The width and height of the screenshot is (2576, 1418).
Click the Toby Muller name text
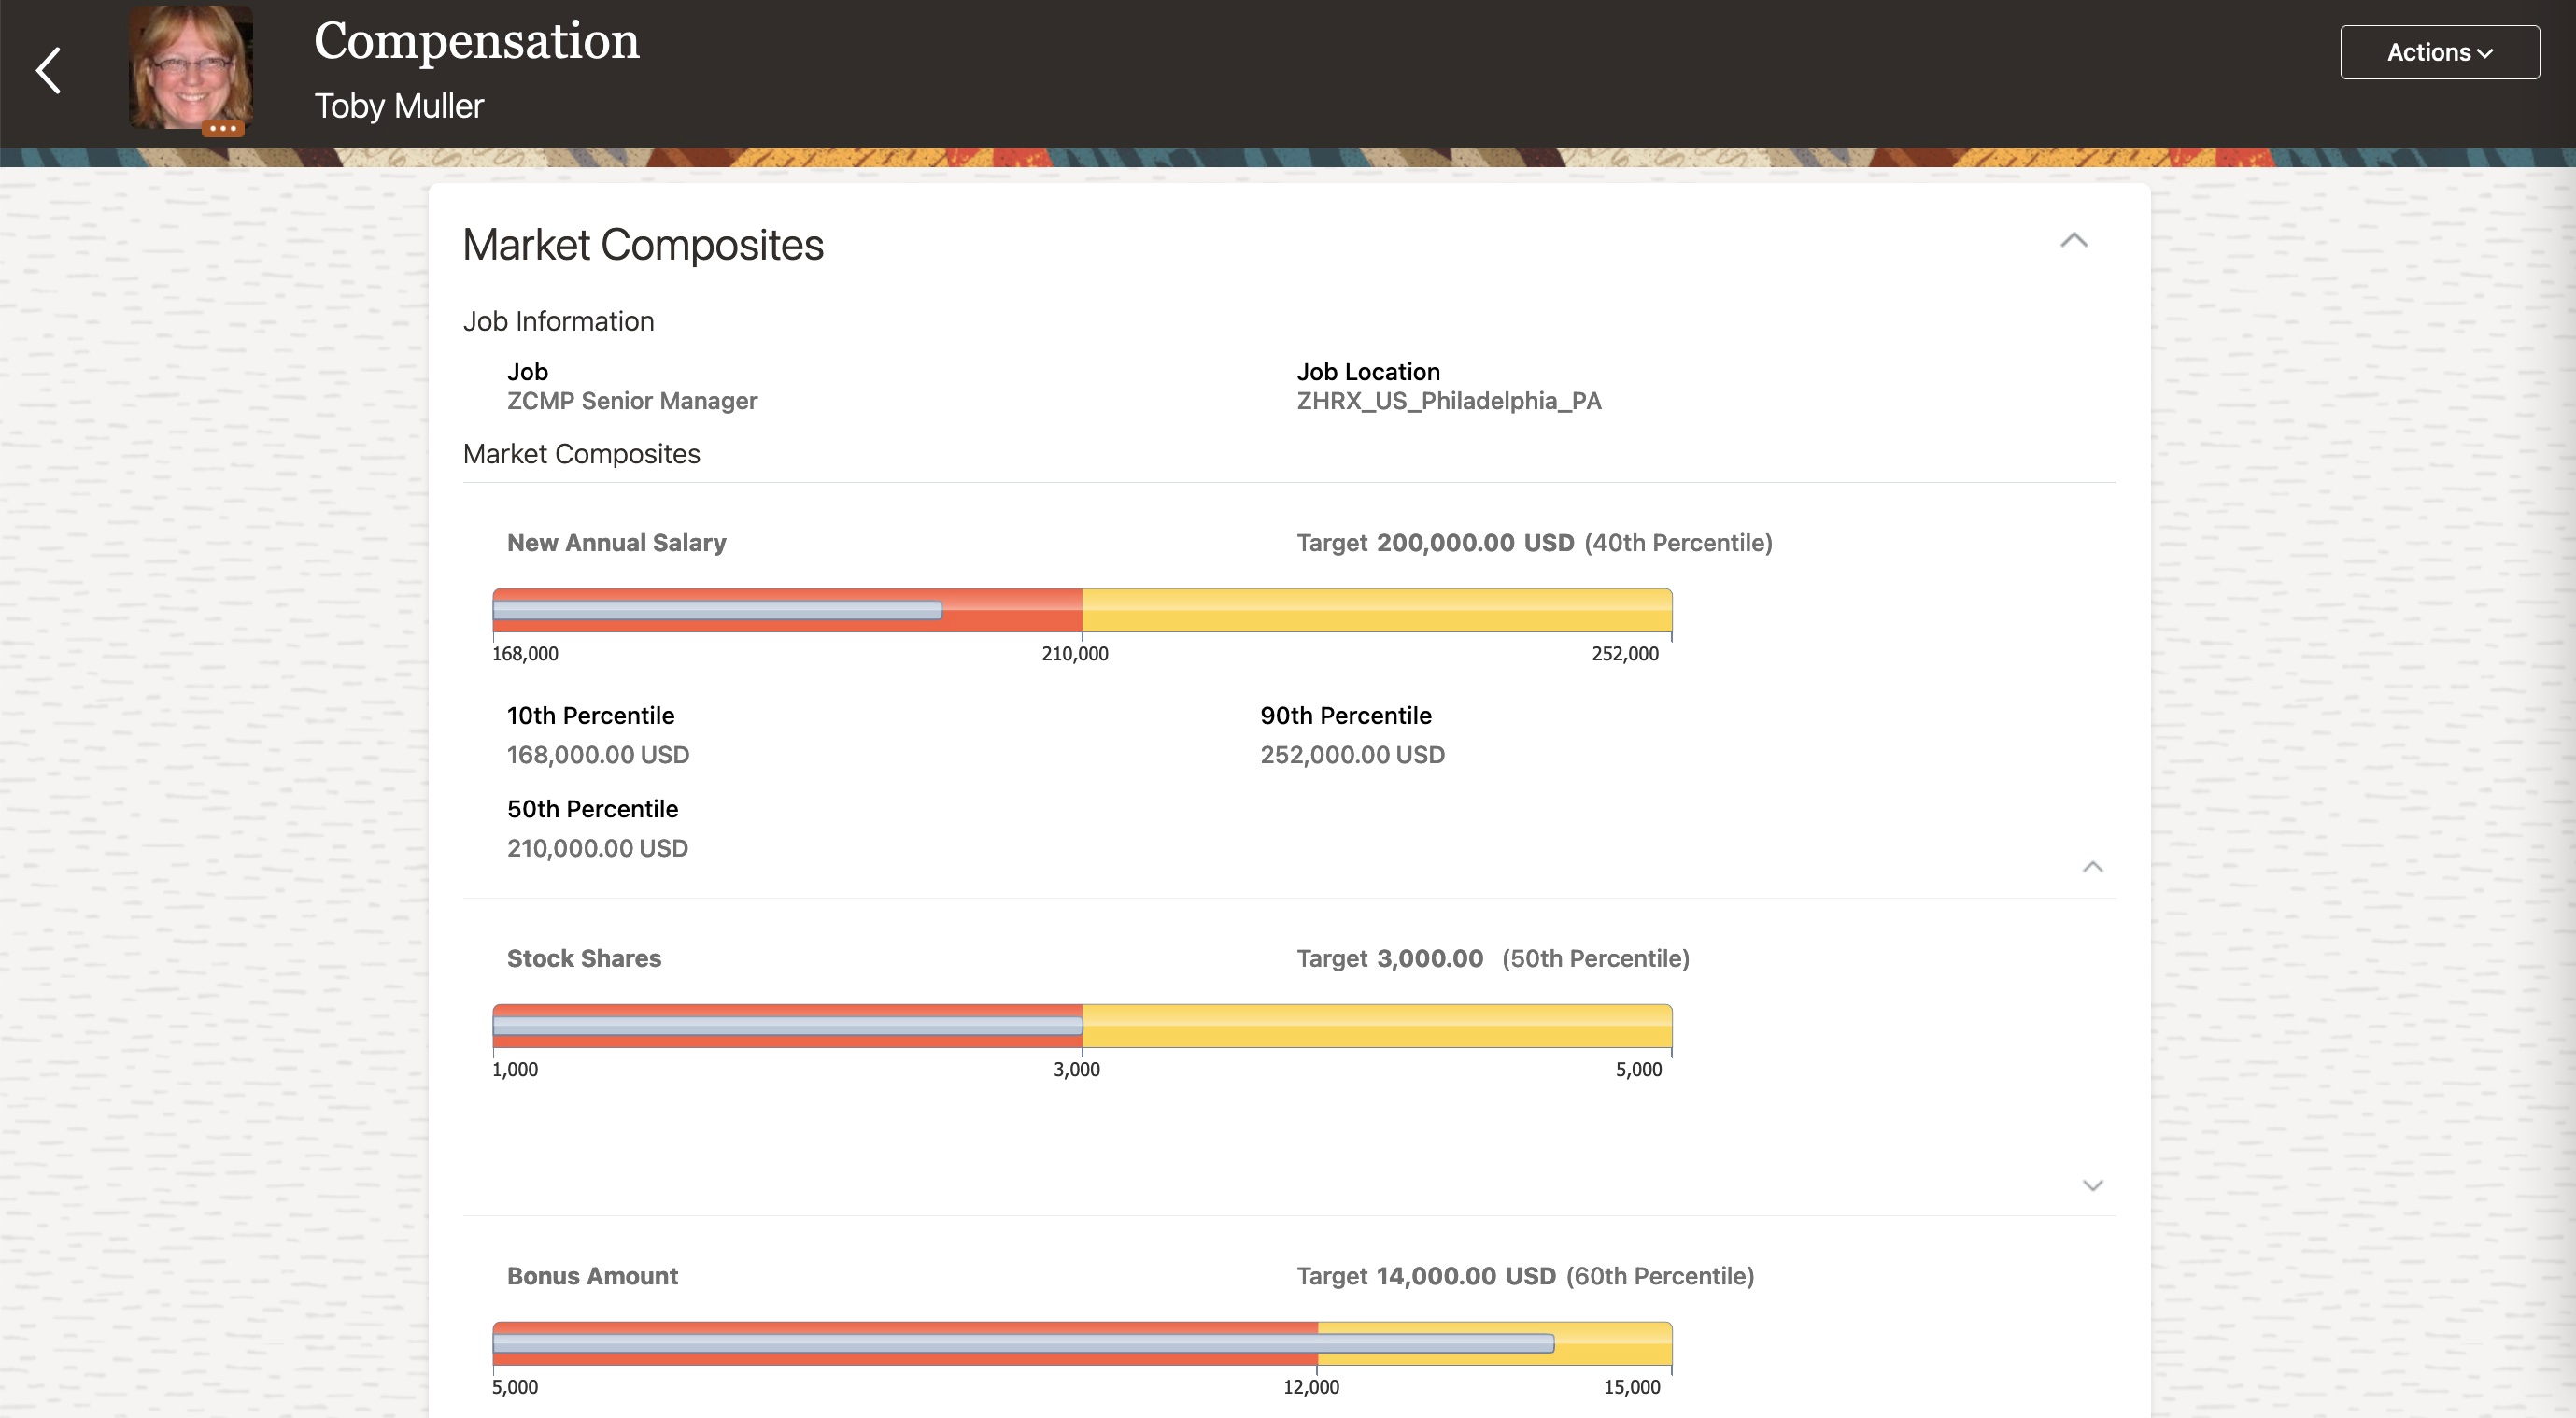[x=398, y=106]
